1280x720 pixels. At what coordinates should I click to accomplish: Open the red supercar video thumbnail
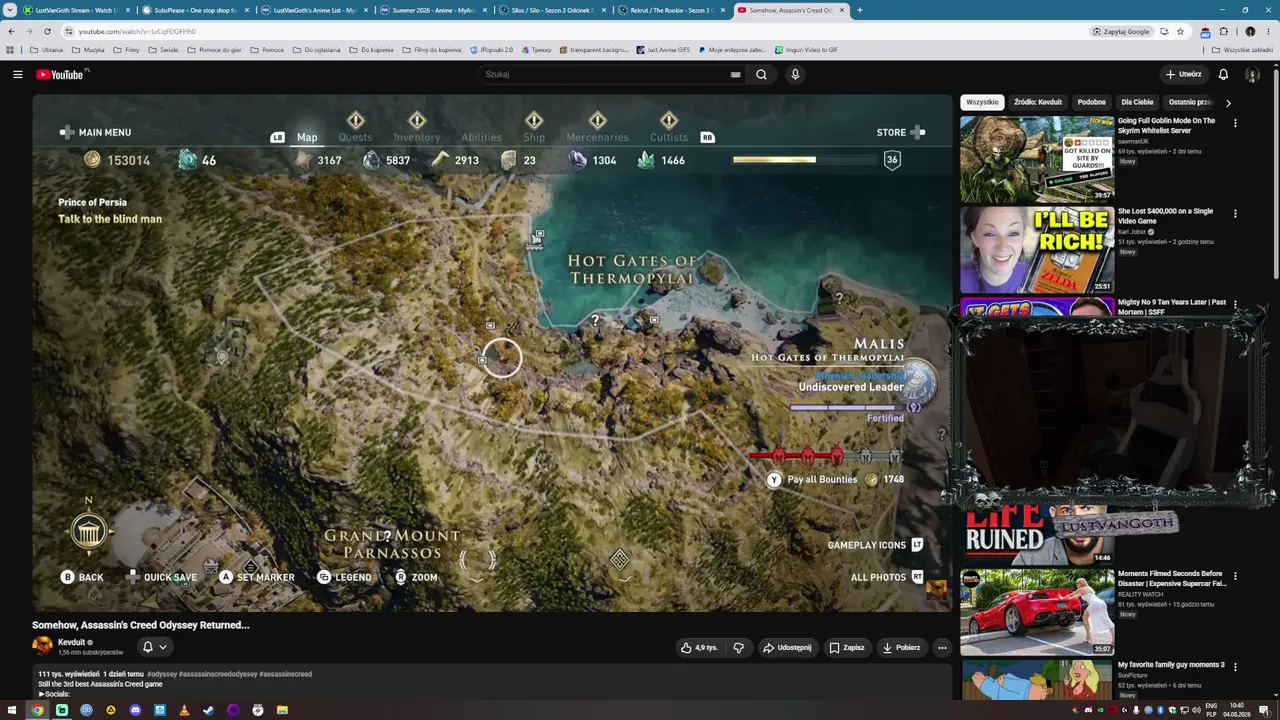tap(1037, 612)
